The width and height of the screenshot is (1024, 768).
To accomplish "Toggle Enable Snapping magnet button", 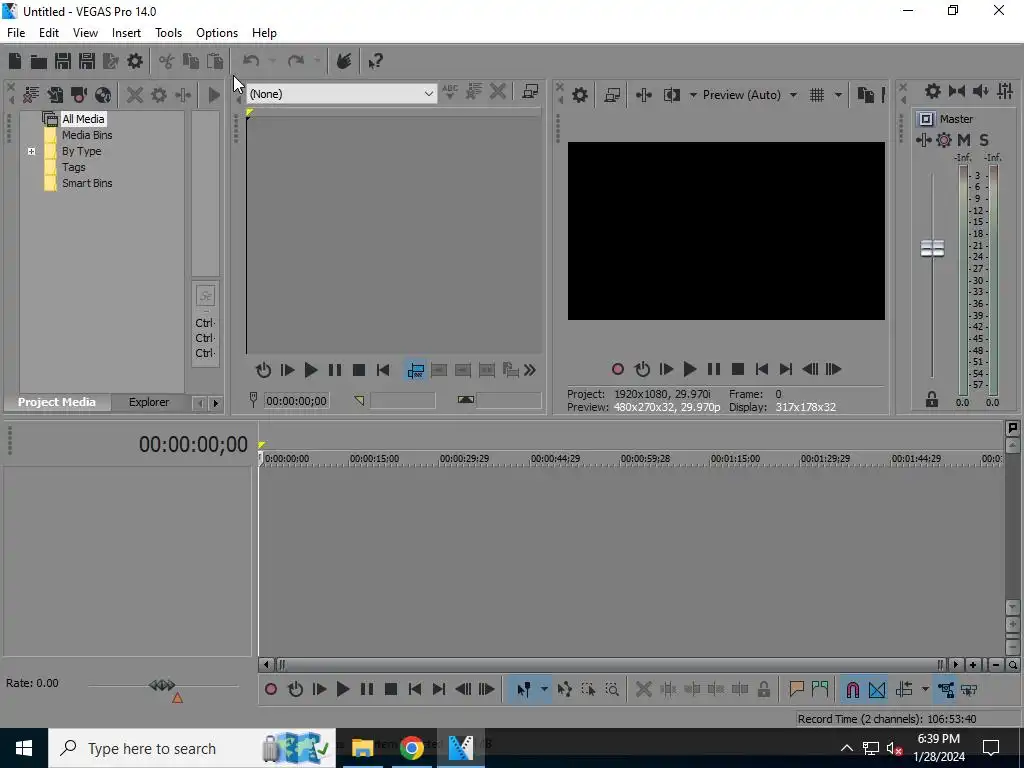I will [x=853, y=690].
